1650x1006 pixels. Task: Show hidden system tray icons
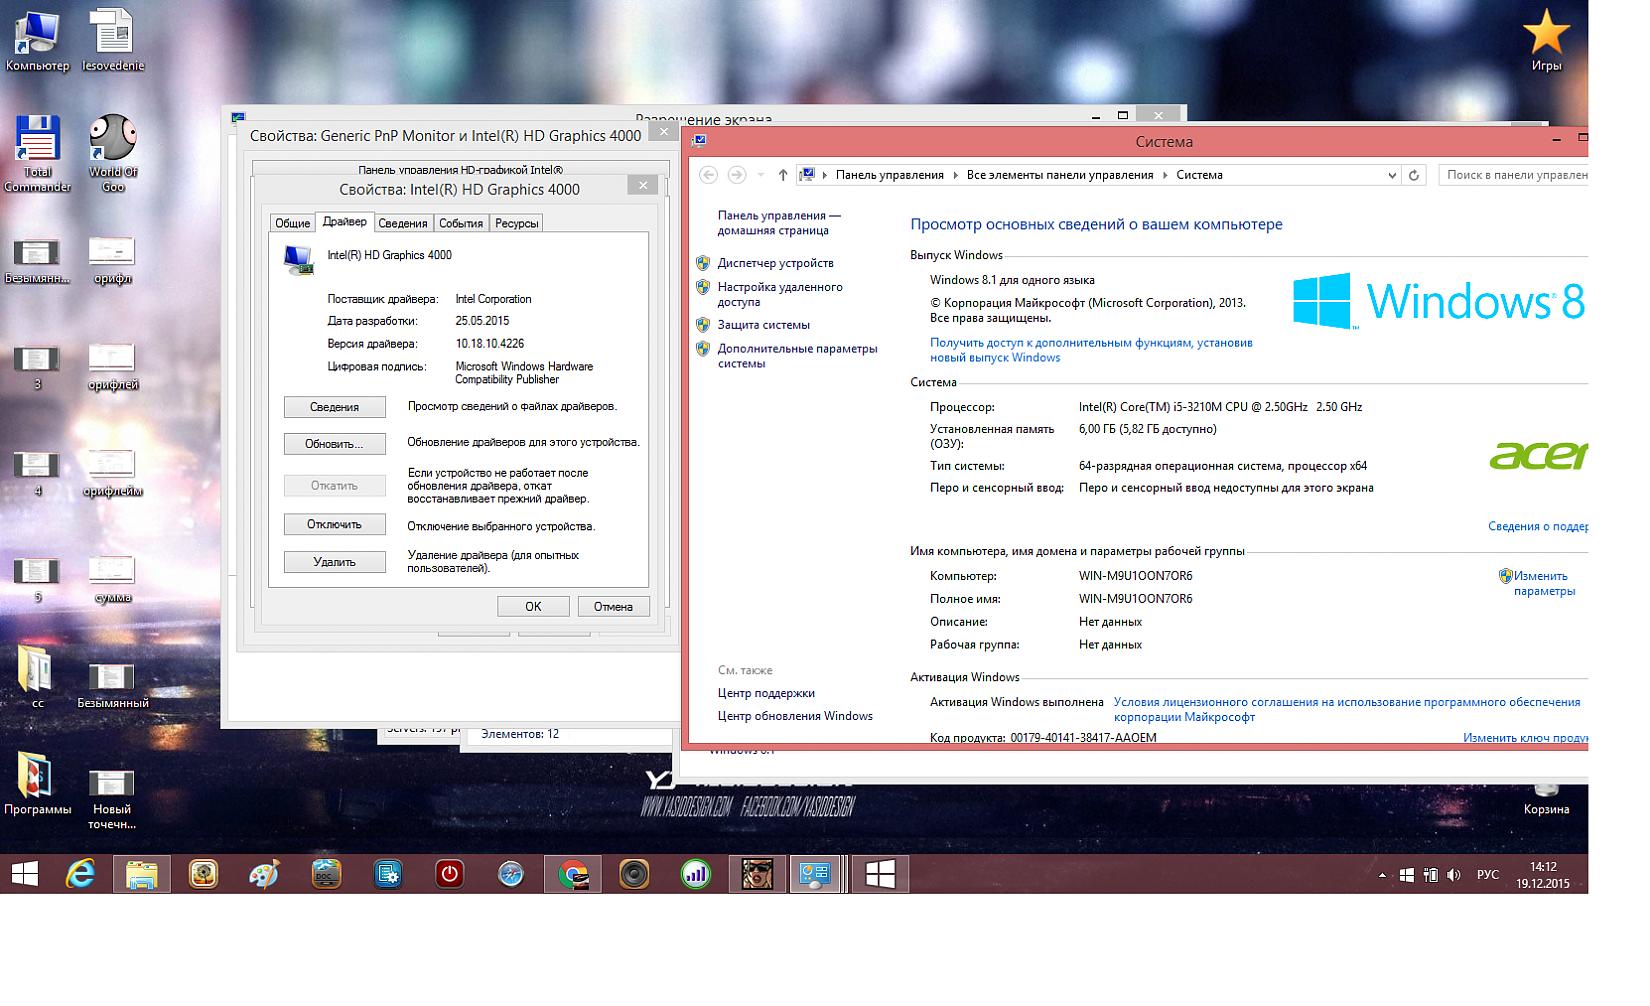1382,875
